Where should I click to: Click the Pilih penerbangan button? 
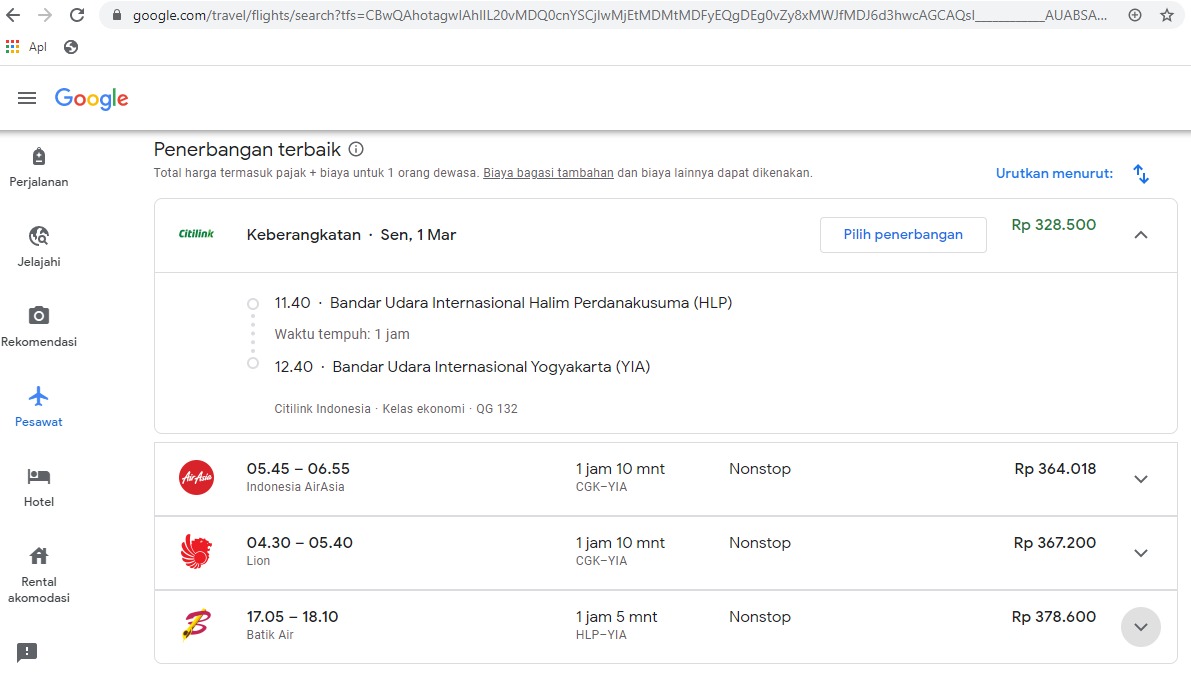pos(903,235)
